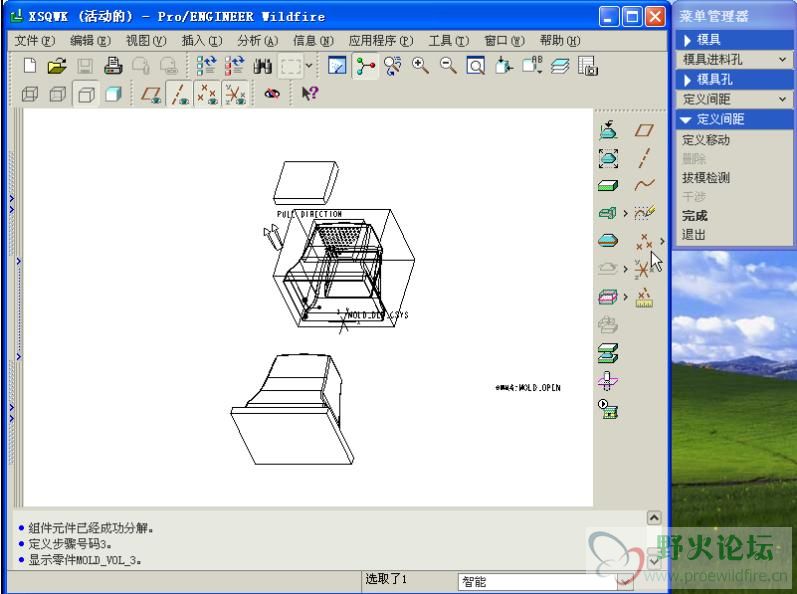Expand the 模具孔 menu header
Viewport: 797px width, 594px height.
coord(734,79)
